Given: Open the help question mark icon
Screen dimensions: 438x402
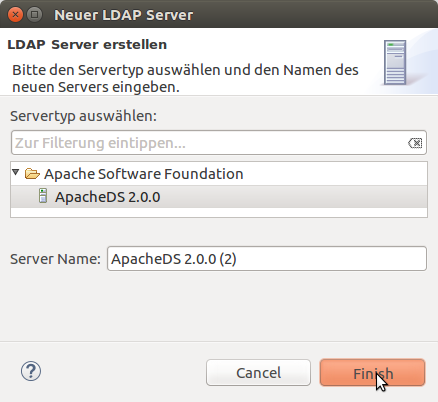Looking at the screenshot, I should pos(31,371).
